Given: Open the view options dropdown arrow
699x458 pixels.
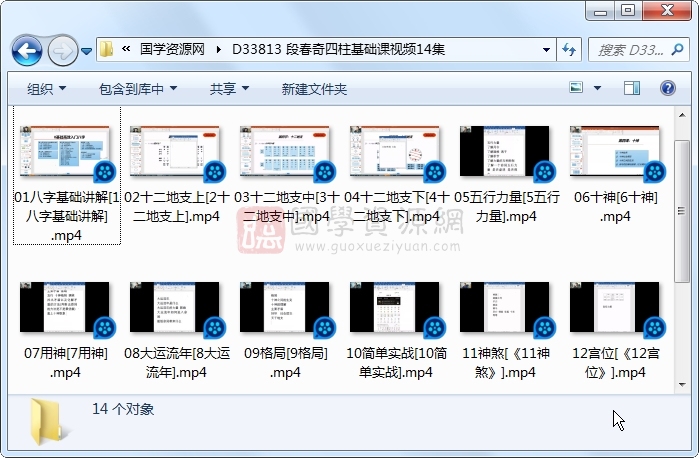Looking at the screenshot, I should [x=597, y=88].
